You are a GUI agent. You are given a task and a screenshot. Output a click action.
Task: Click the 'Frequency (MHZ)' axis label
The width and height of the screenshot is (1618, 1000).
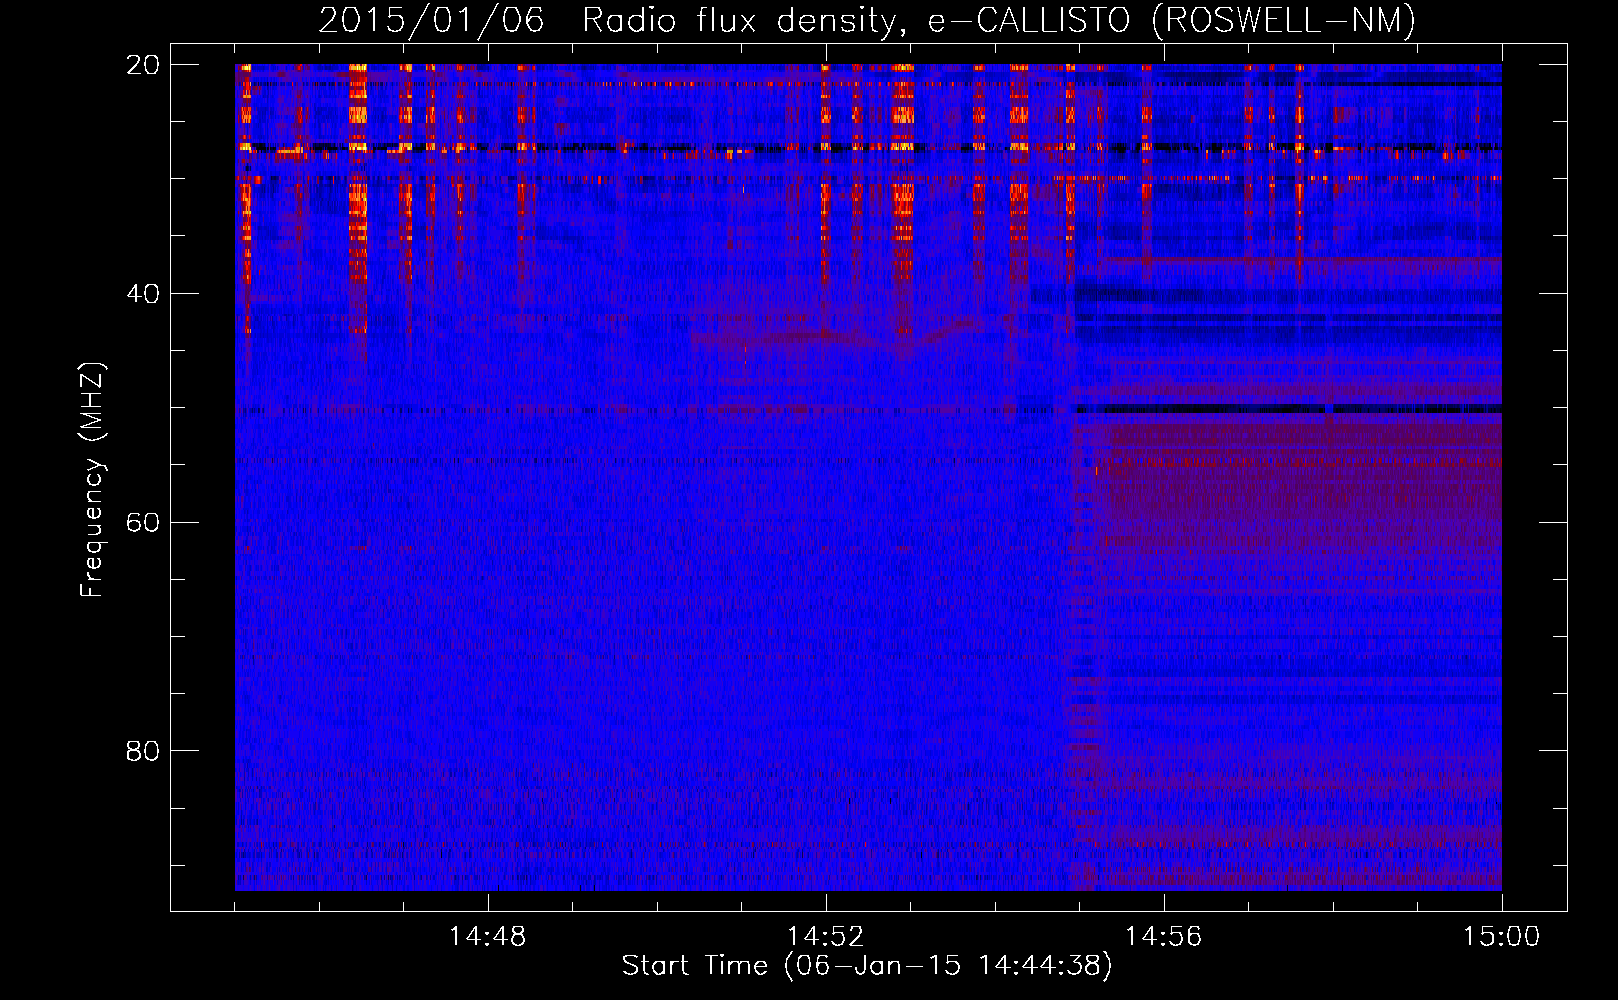click(x=91, y=480)
